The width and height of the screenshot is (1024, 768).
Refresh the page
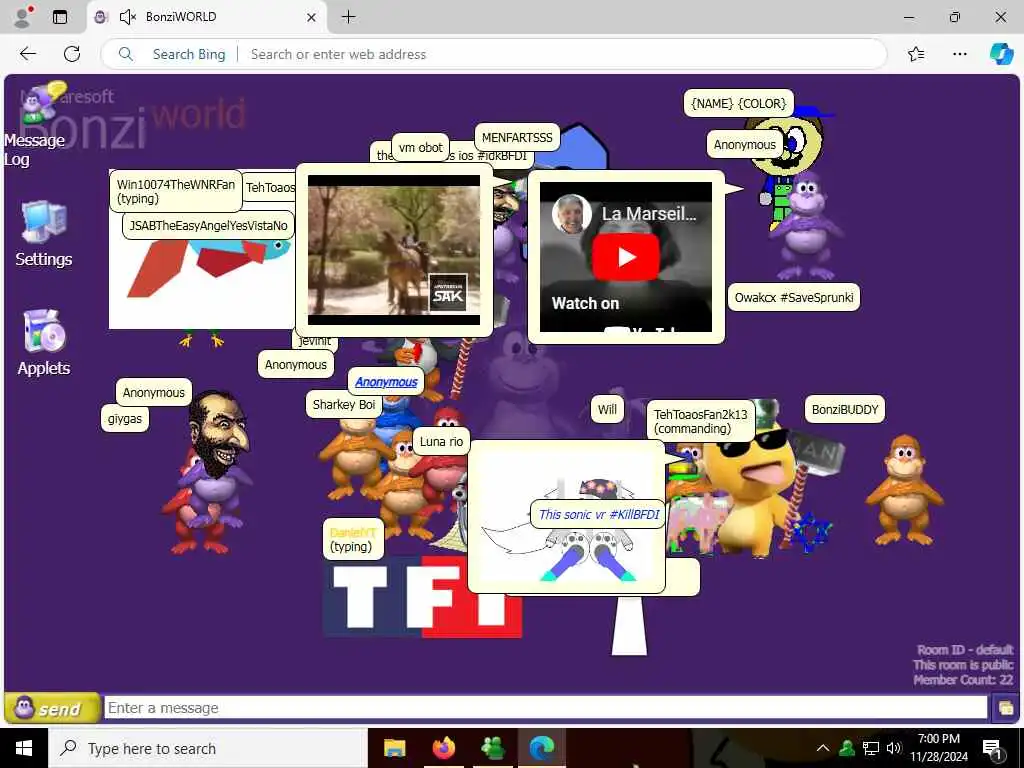[72, 54]
